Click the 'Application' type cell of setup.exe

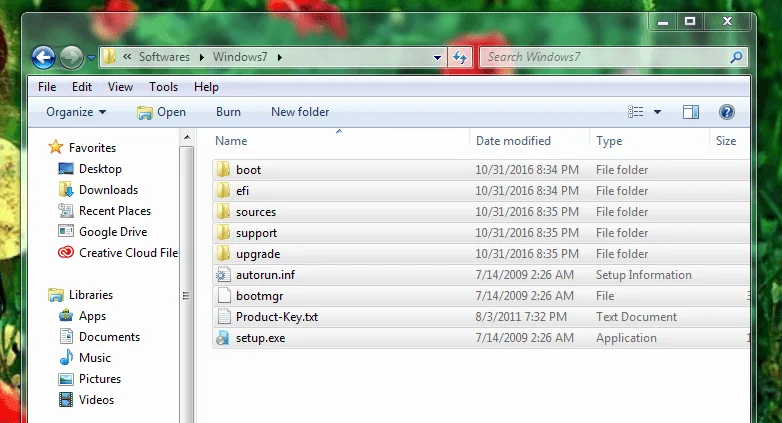[x=626, y=338]
